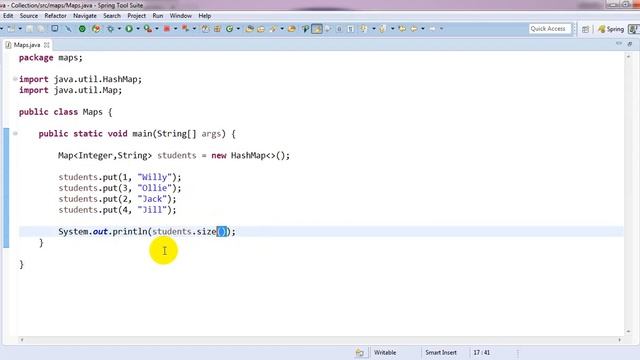This screenshot has width=640, height=360.
Task: Click vertical scrollbar down arrow
Action: click(629, 331)
